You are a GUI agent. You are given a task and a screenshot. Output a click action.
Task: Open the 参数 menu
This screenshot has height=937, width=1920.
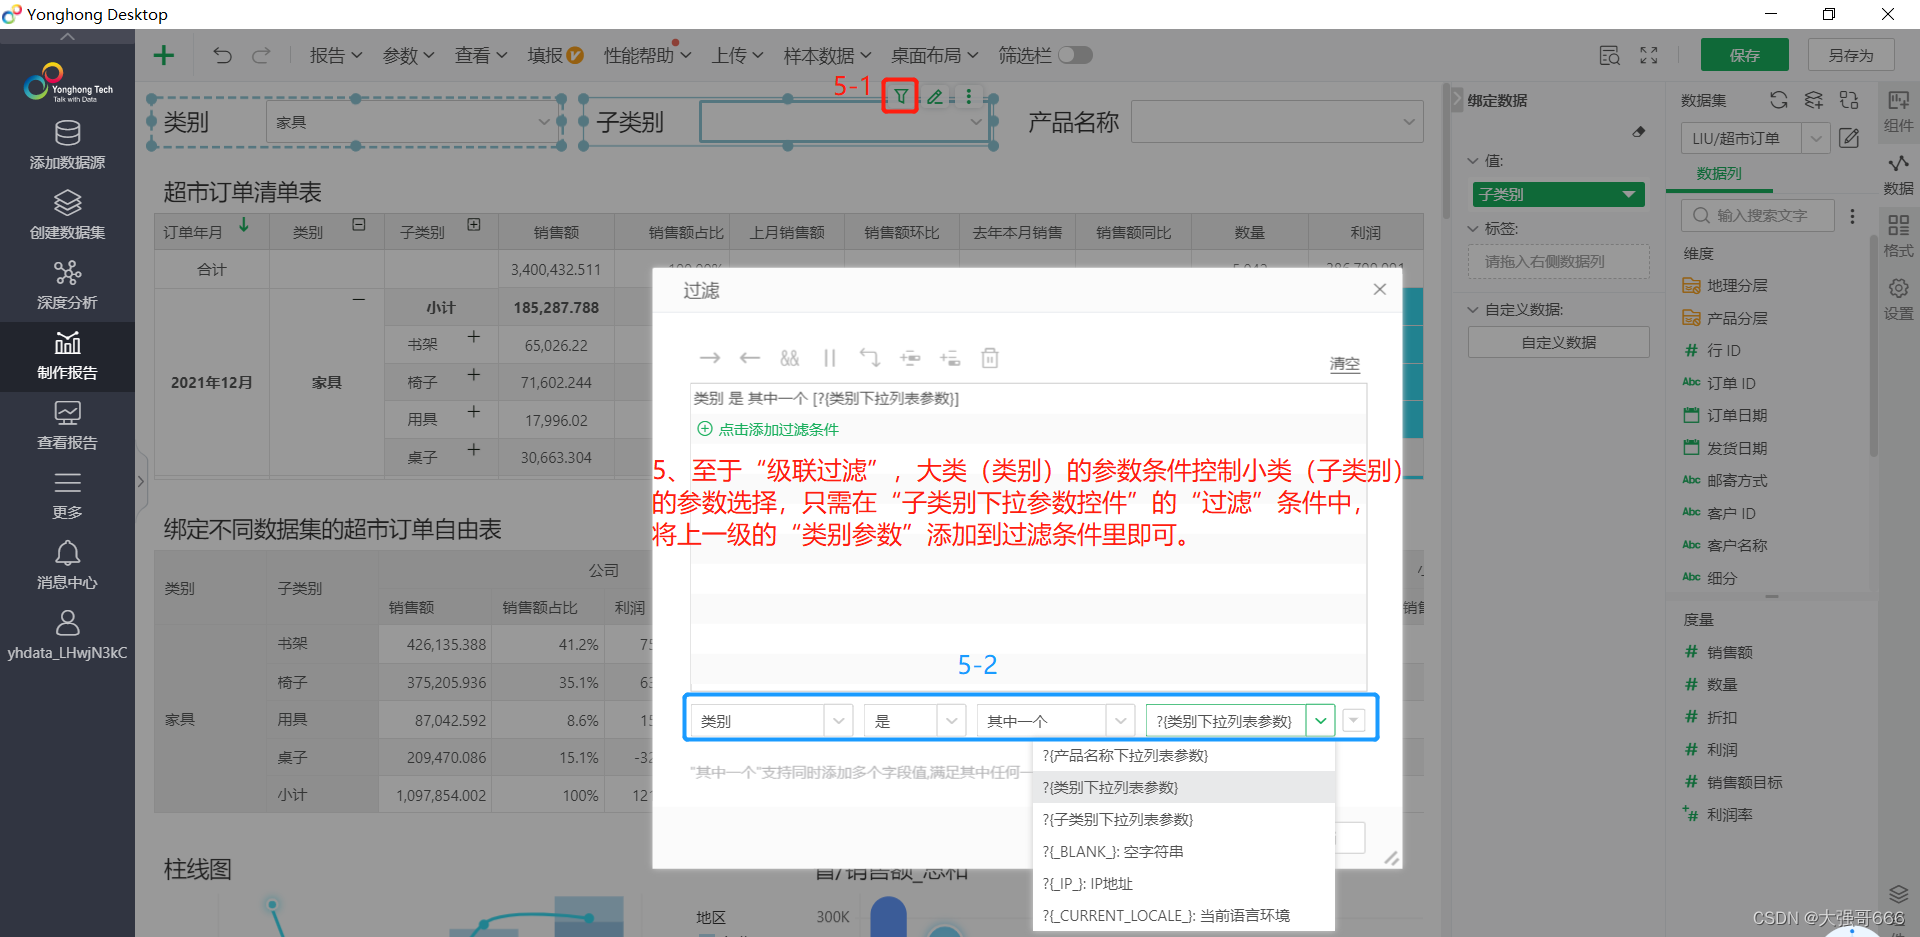pyautogui.click(x=409, y=56)
